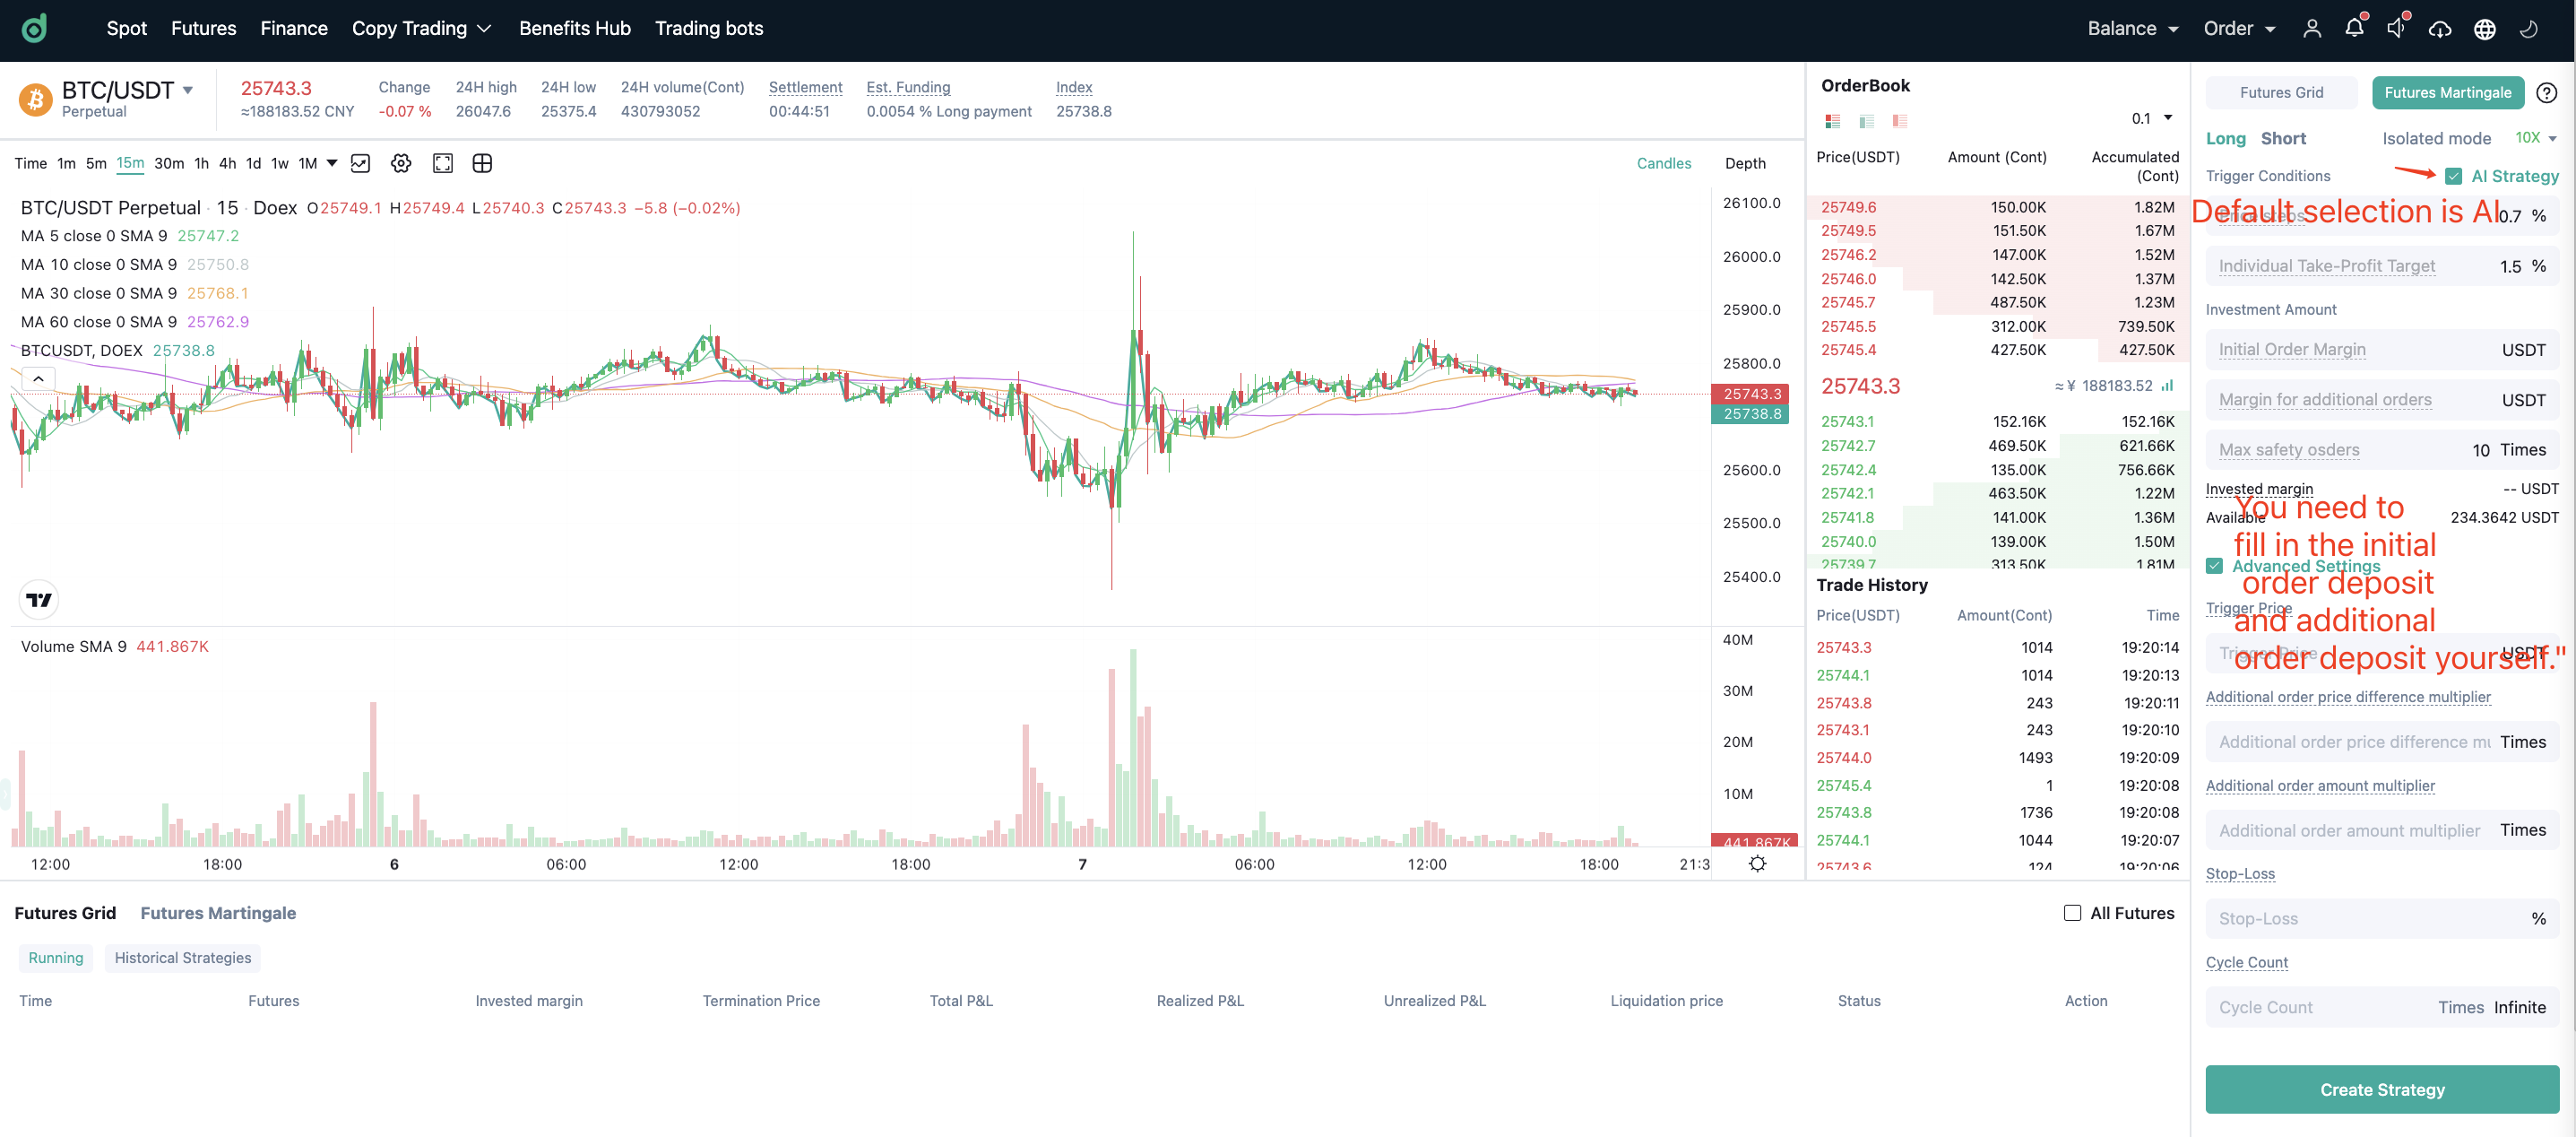Click the announcements speaker icon
Viewport: 2576px width, 1137px height.
pyautogui.click(x=2396, y=28)
